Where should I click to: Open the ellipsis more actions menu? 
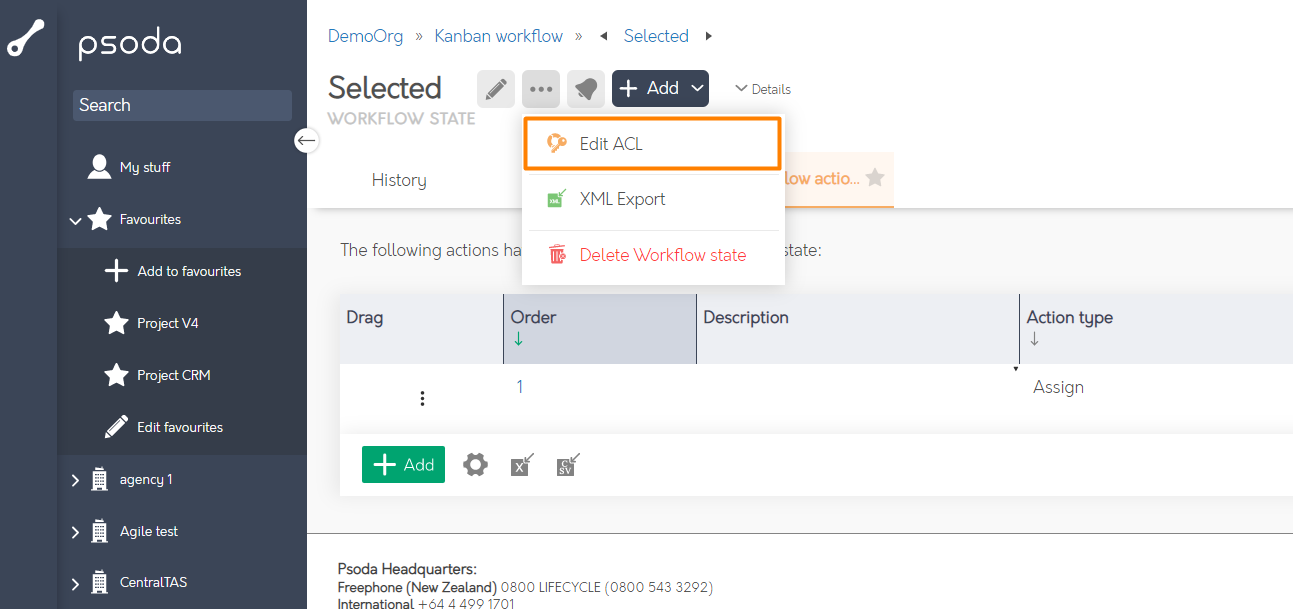coord(541,88)
